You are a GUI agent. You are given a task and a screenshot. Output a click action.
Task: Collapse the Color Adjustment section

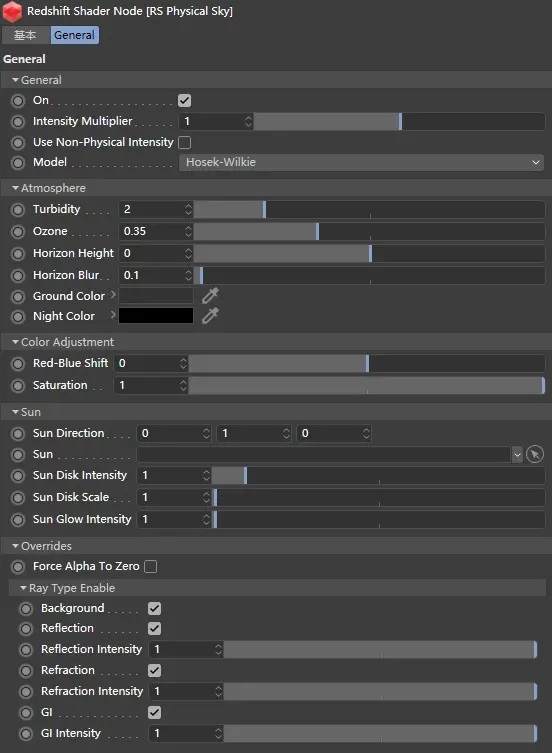tap(15, 342)
